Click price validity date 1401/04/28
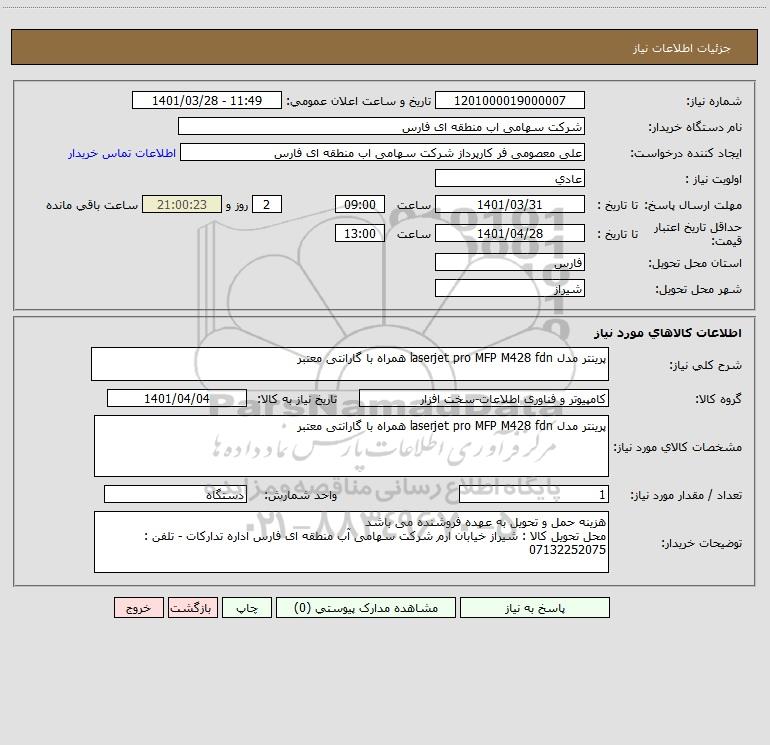The image size is (770, 745). tap(510, 233)
